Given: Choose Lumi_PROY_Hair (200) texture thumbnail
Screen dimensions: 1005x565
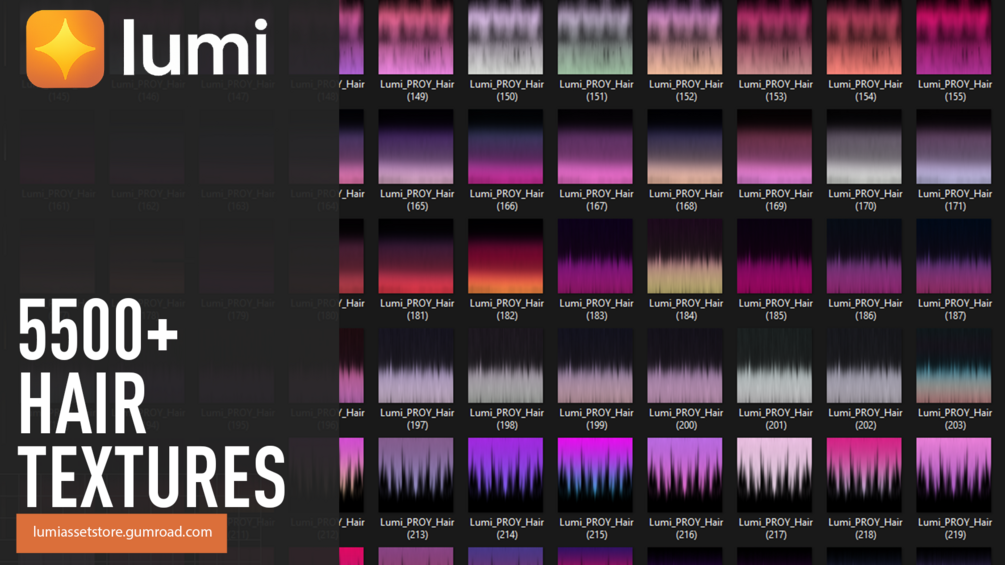Looking at the screenshot, I should coord(685,366).
